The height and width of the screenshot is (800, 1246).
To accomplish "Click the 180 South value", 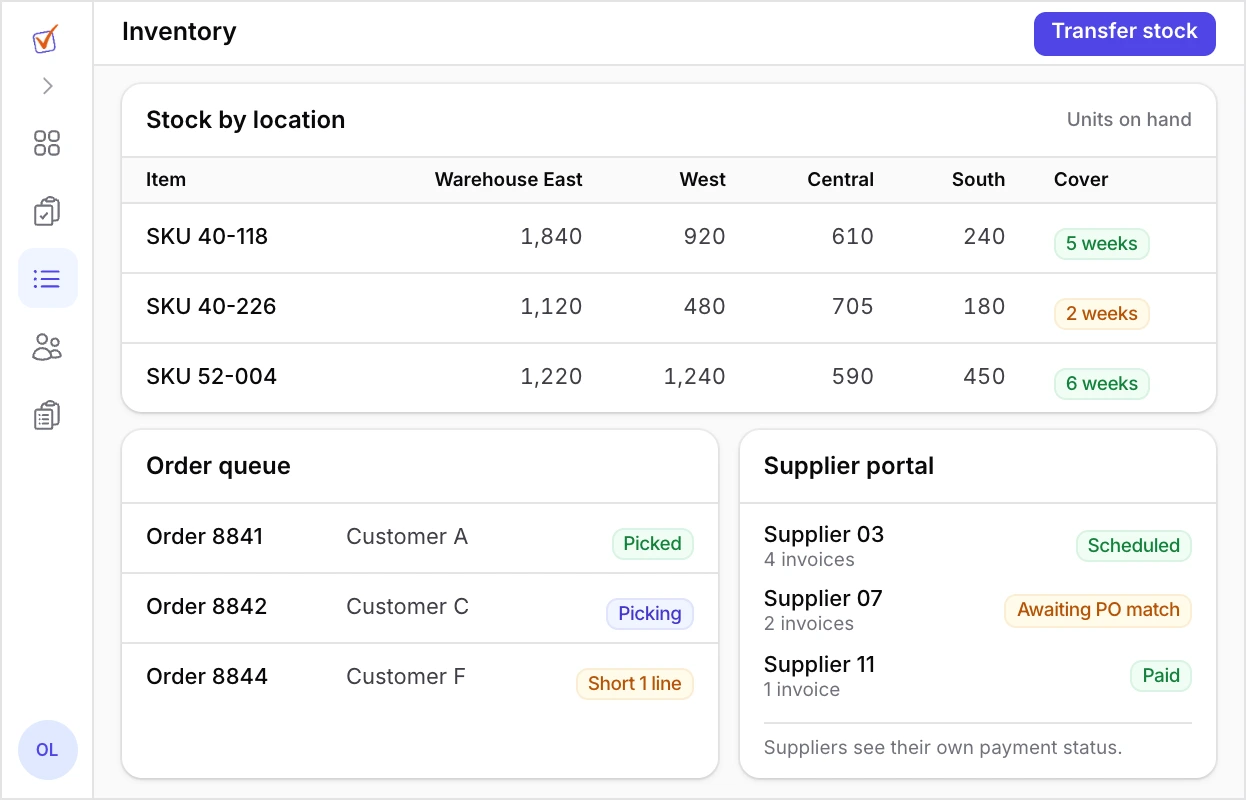I will point(984,307).
